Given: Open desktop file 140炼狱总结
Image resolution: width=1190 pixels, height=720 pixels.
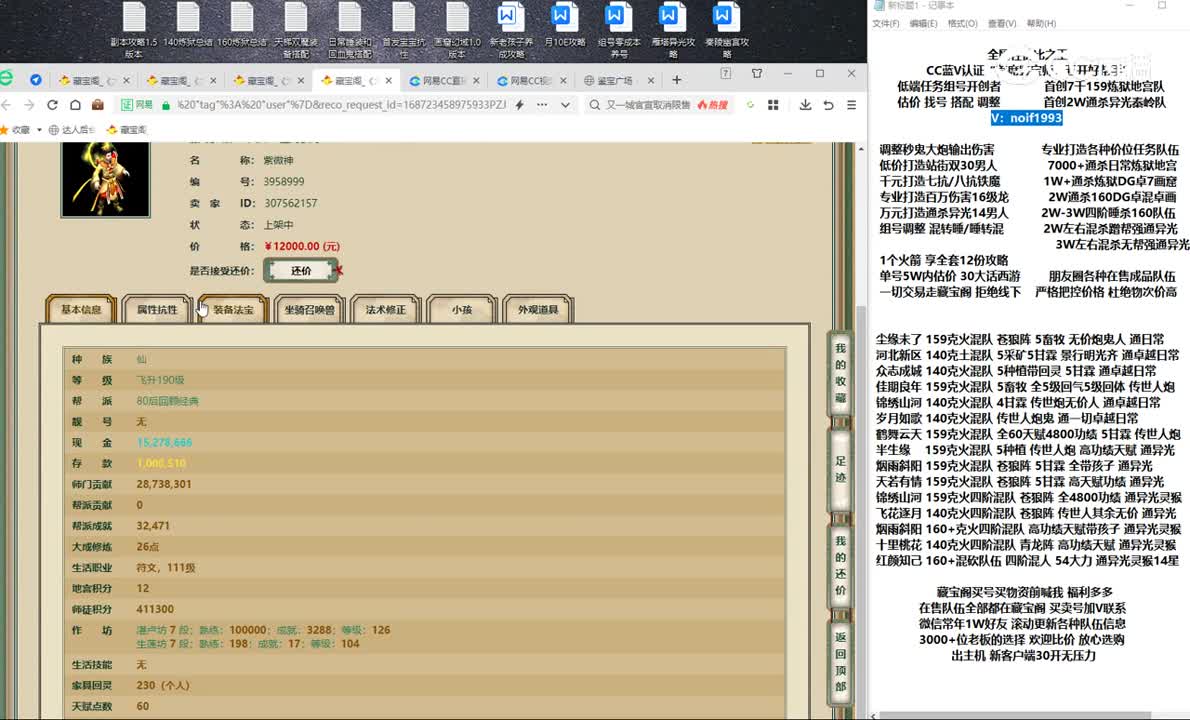Looking at the screenshot, I should coord(187,30).
